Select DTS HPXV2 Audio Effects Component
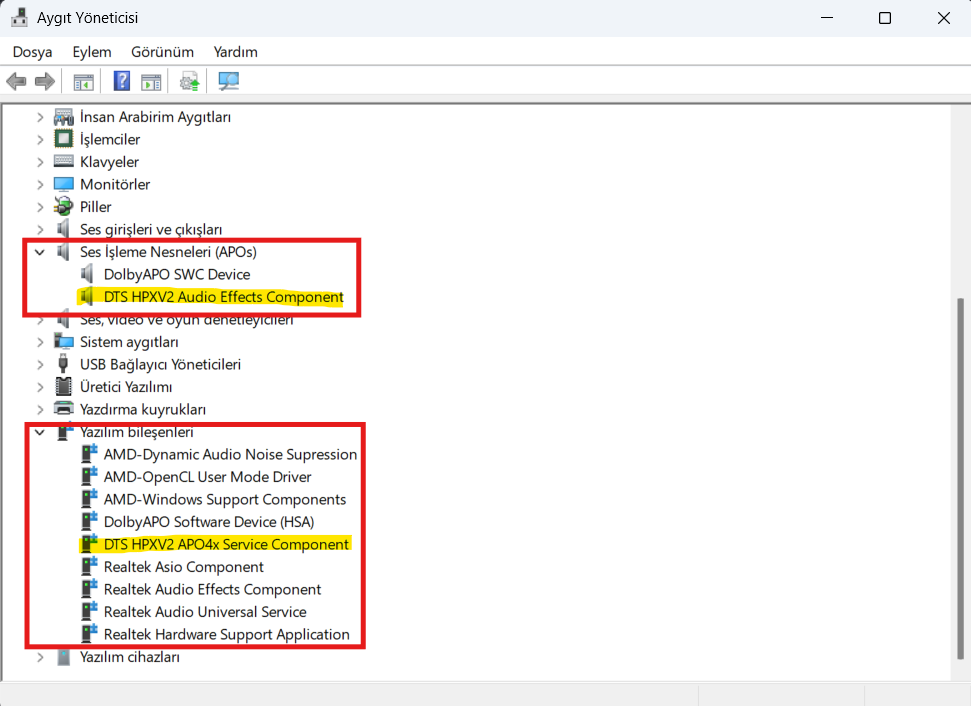971x706 pixels. [224, 297]
